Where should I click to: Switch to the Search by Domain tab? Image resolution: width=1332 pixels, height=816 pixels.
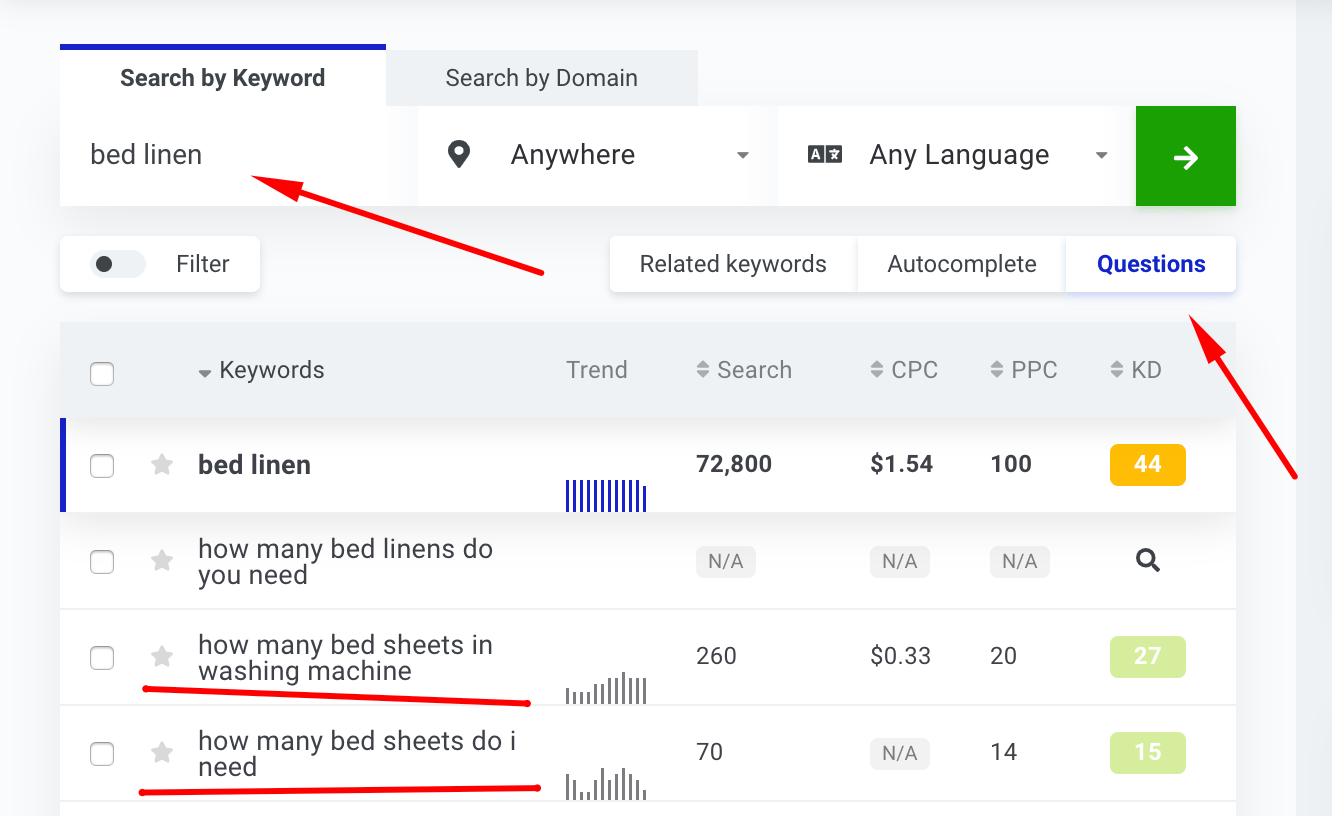pyautogui.click(x=541, y=77)
